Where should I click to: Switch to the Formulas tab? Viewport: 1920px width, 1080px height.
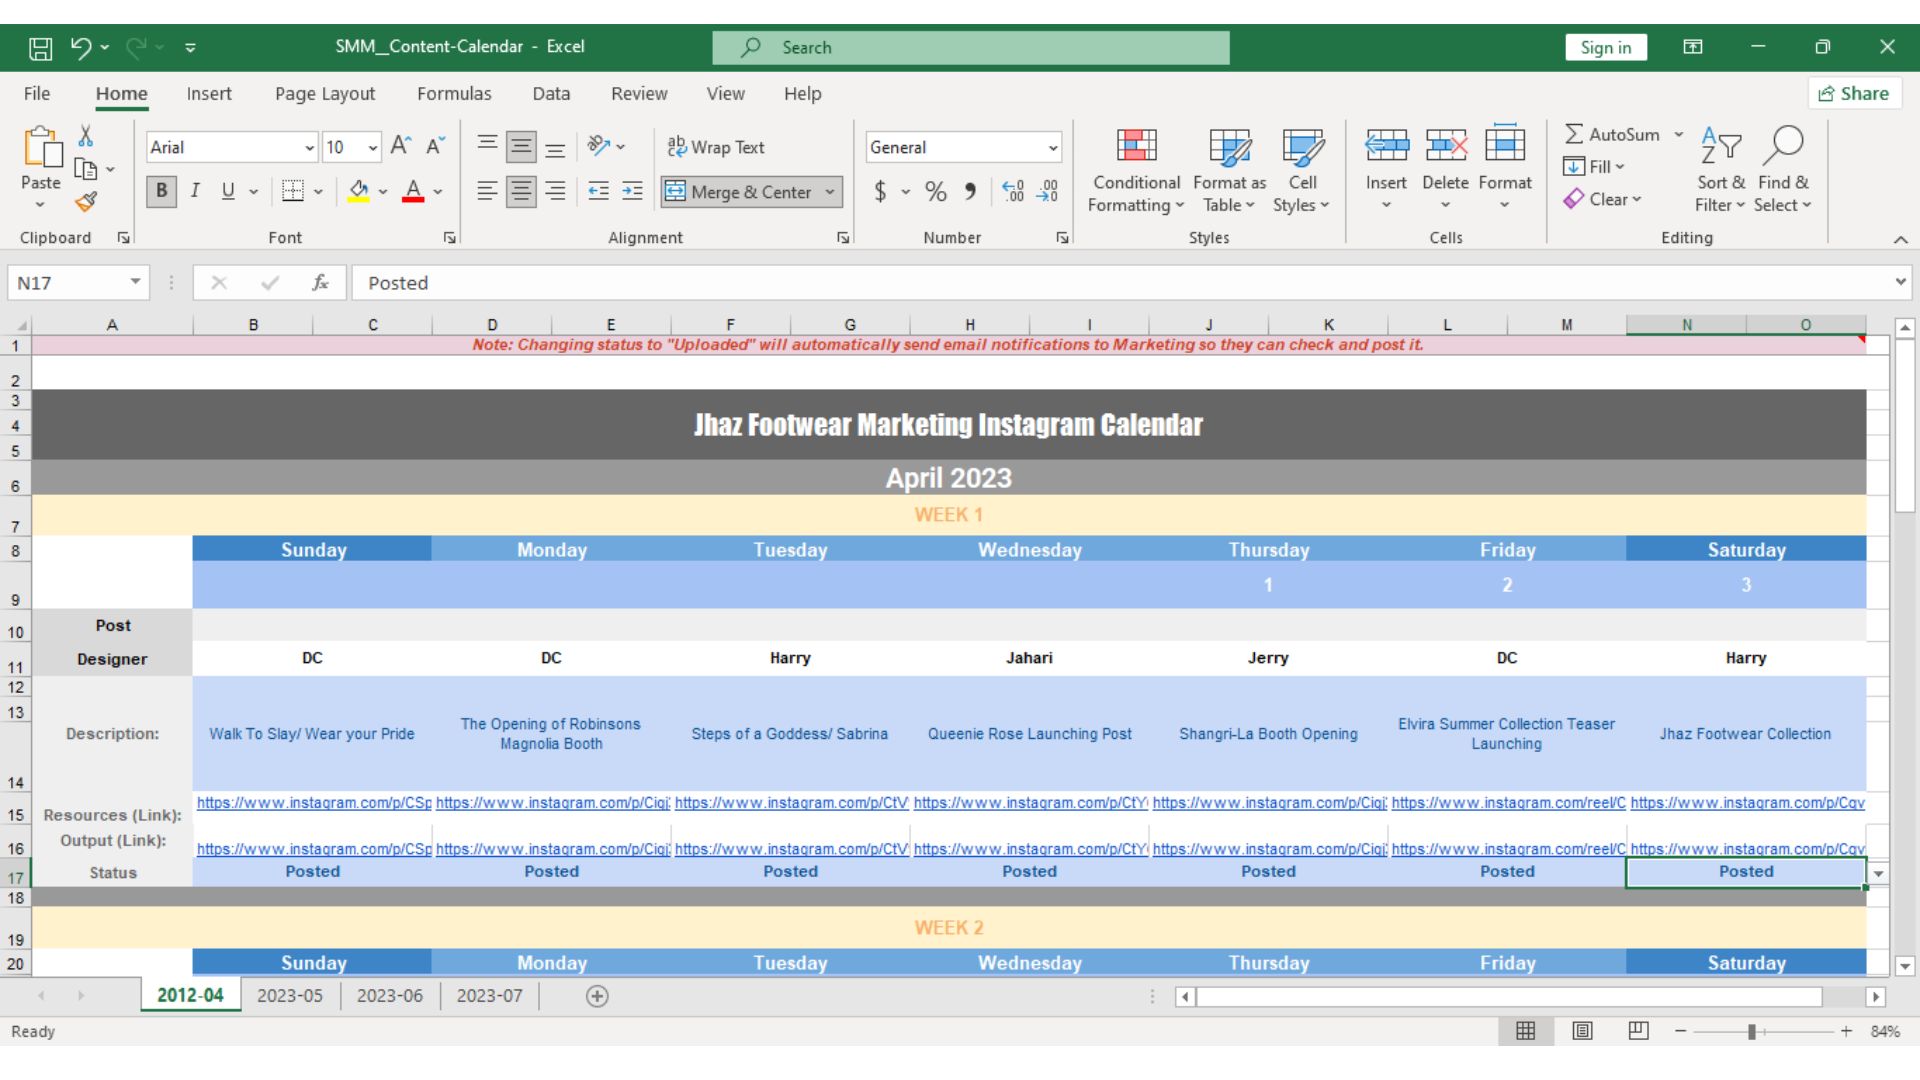tap(454, 93)
